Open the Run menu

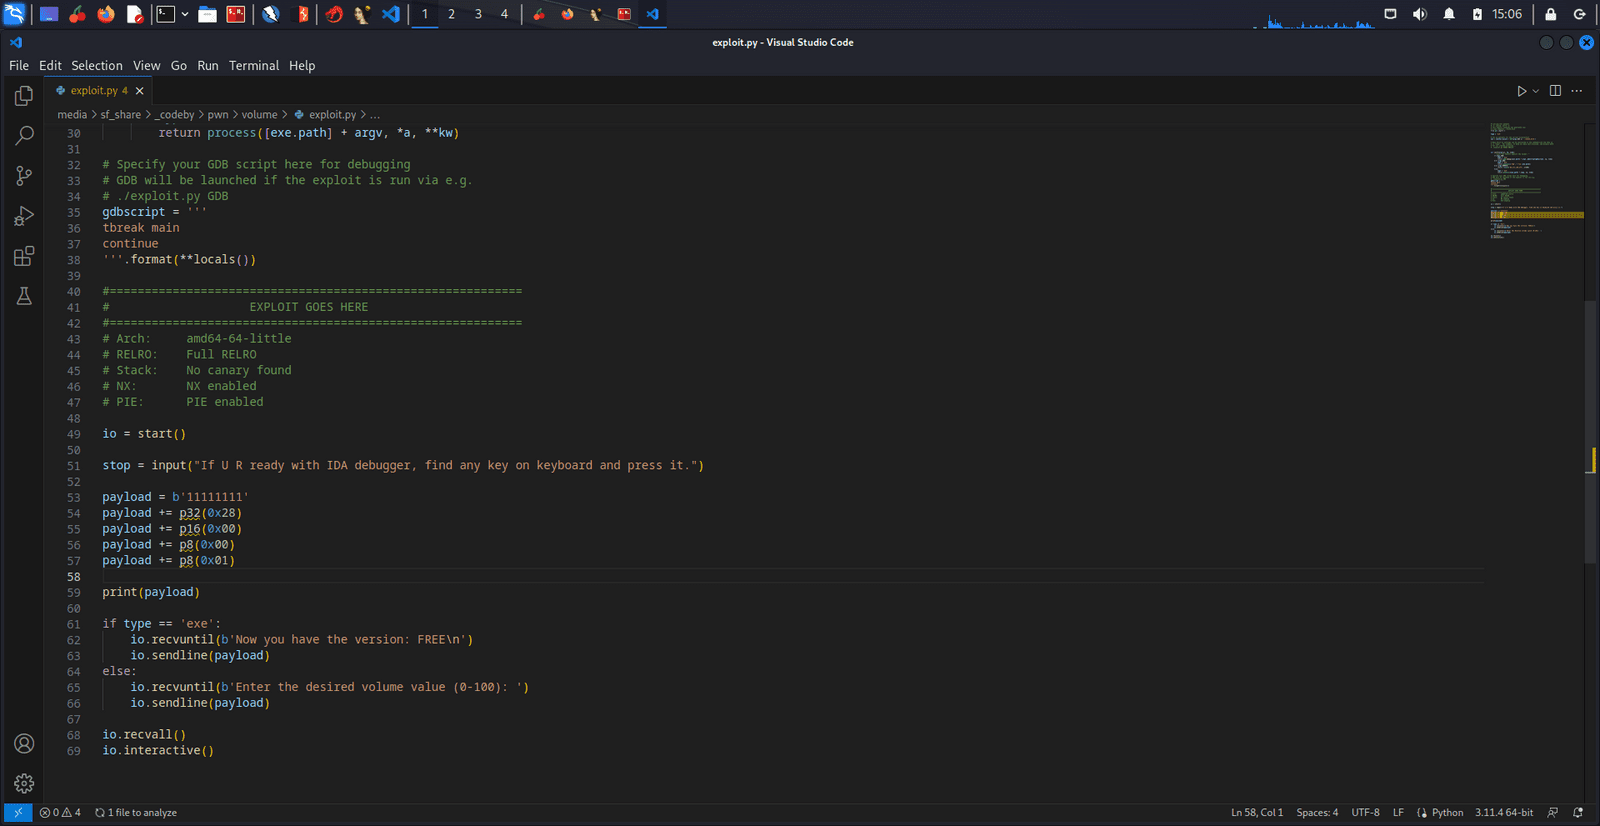(208, 66)
